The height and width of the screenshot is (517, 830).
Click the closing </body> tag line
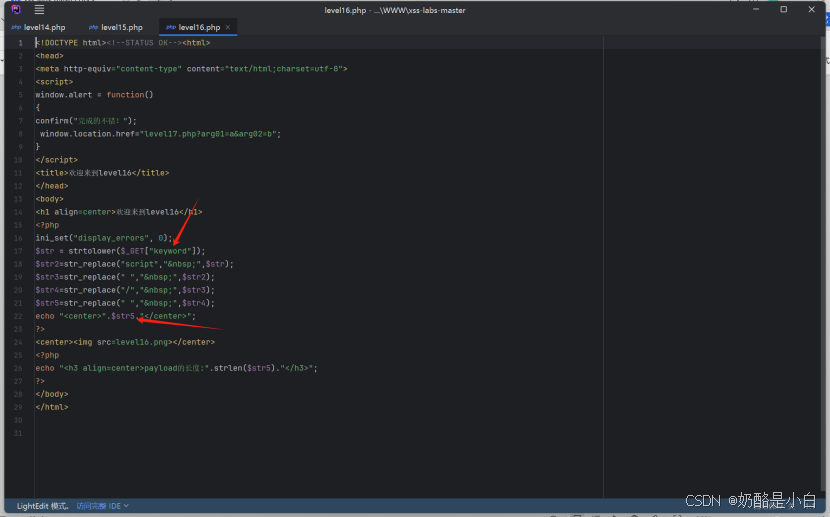pyautogui.click(x=52, y=394)
